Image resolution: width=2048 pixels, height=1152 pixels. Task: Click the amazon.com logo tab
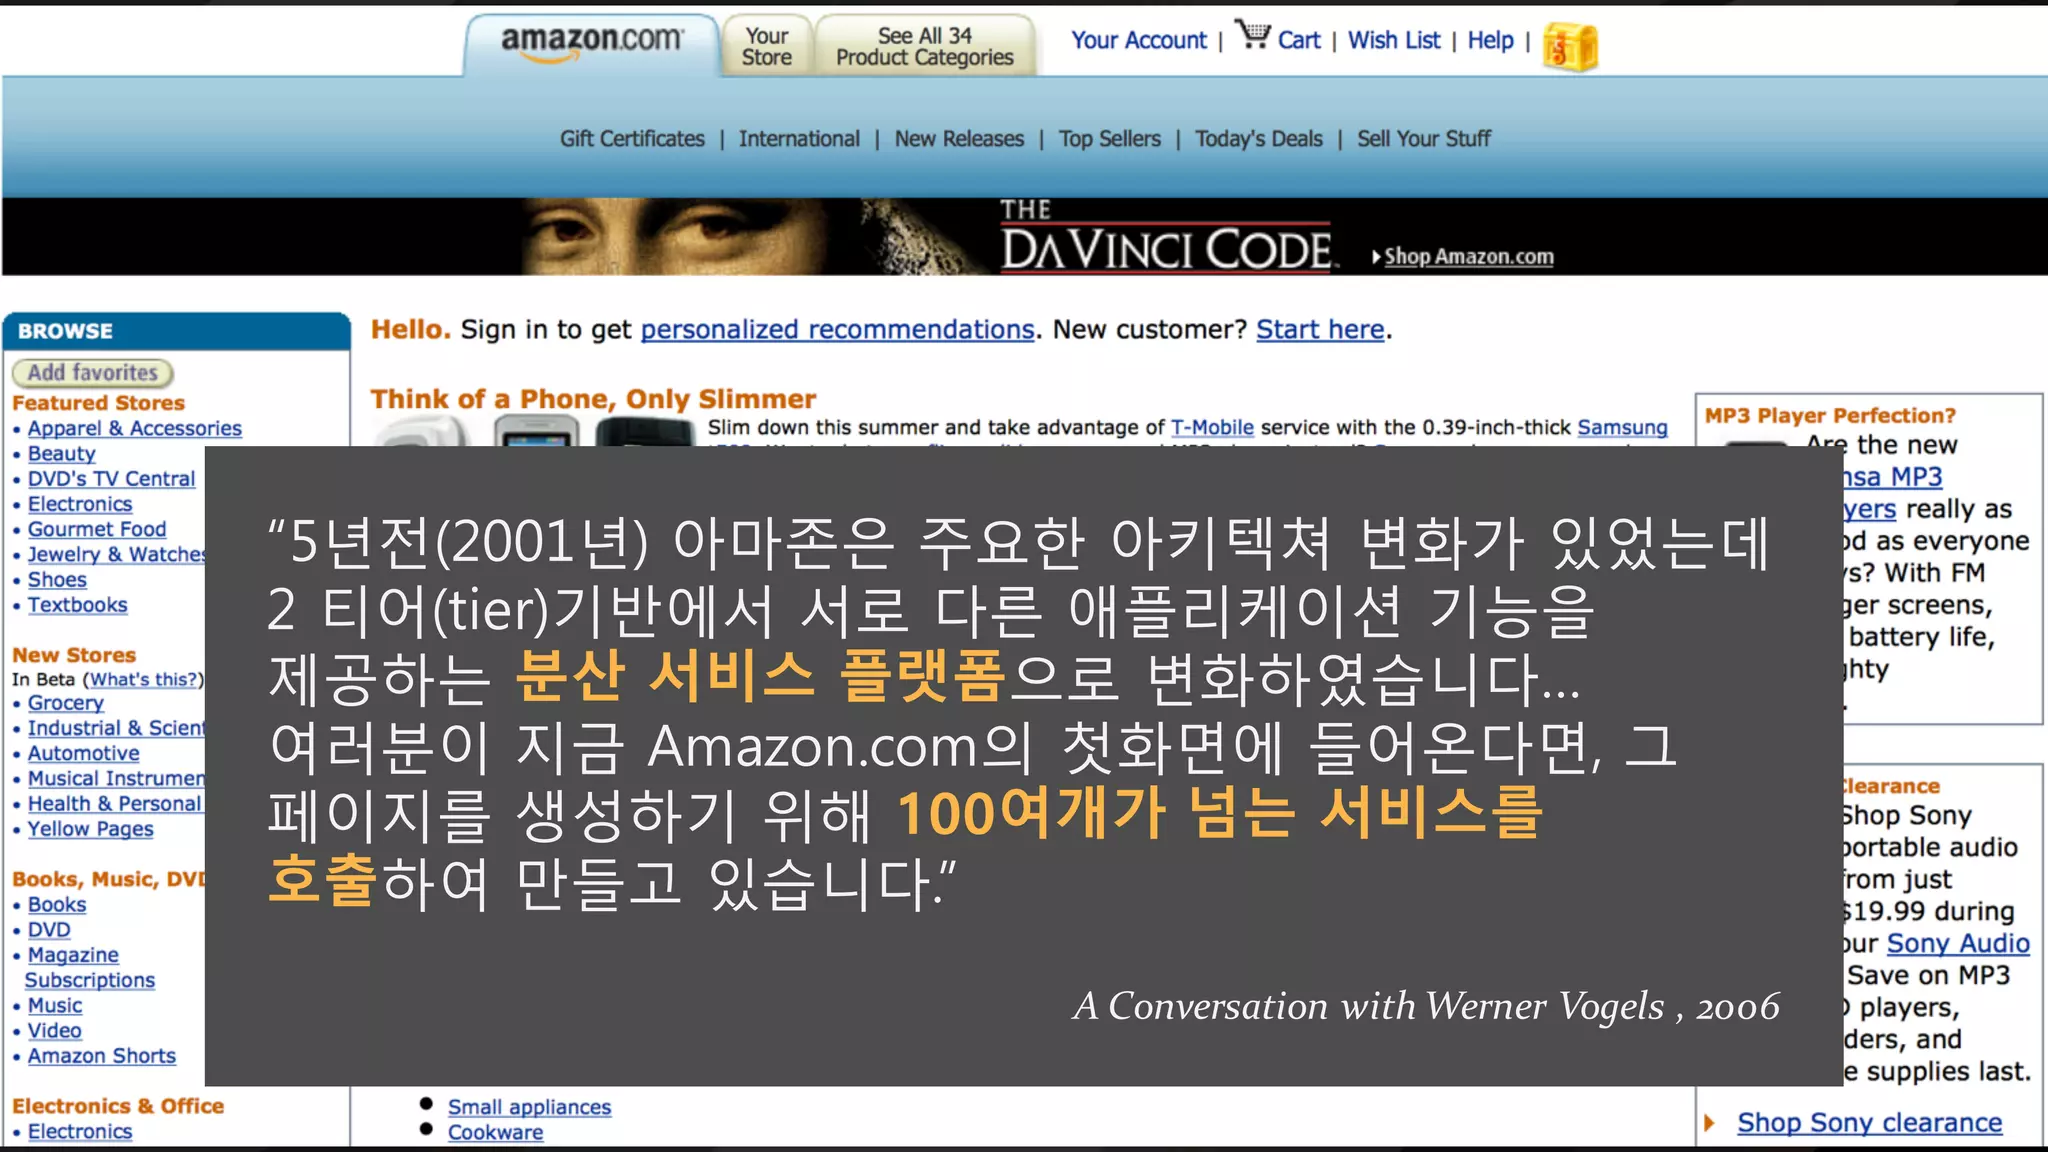(x=592, y=44)
